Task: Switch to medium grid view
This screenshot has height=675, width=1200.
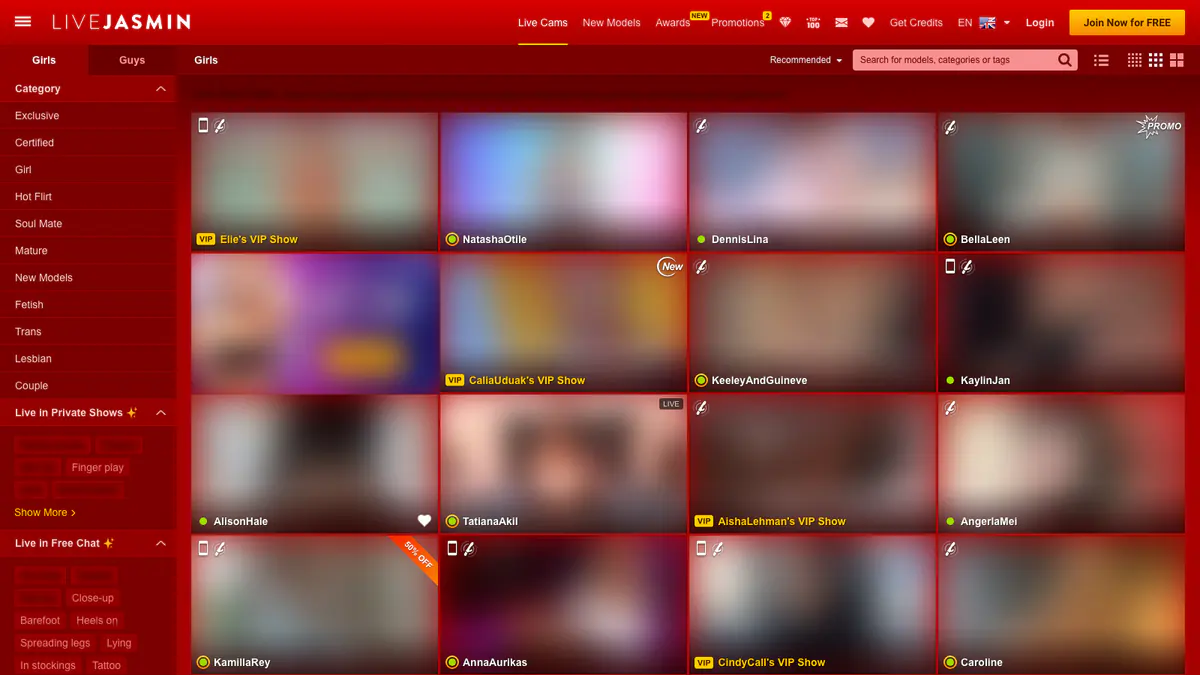Action: [1156, 60]
